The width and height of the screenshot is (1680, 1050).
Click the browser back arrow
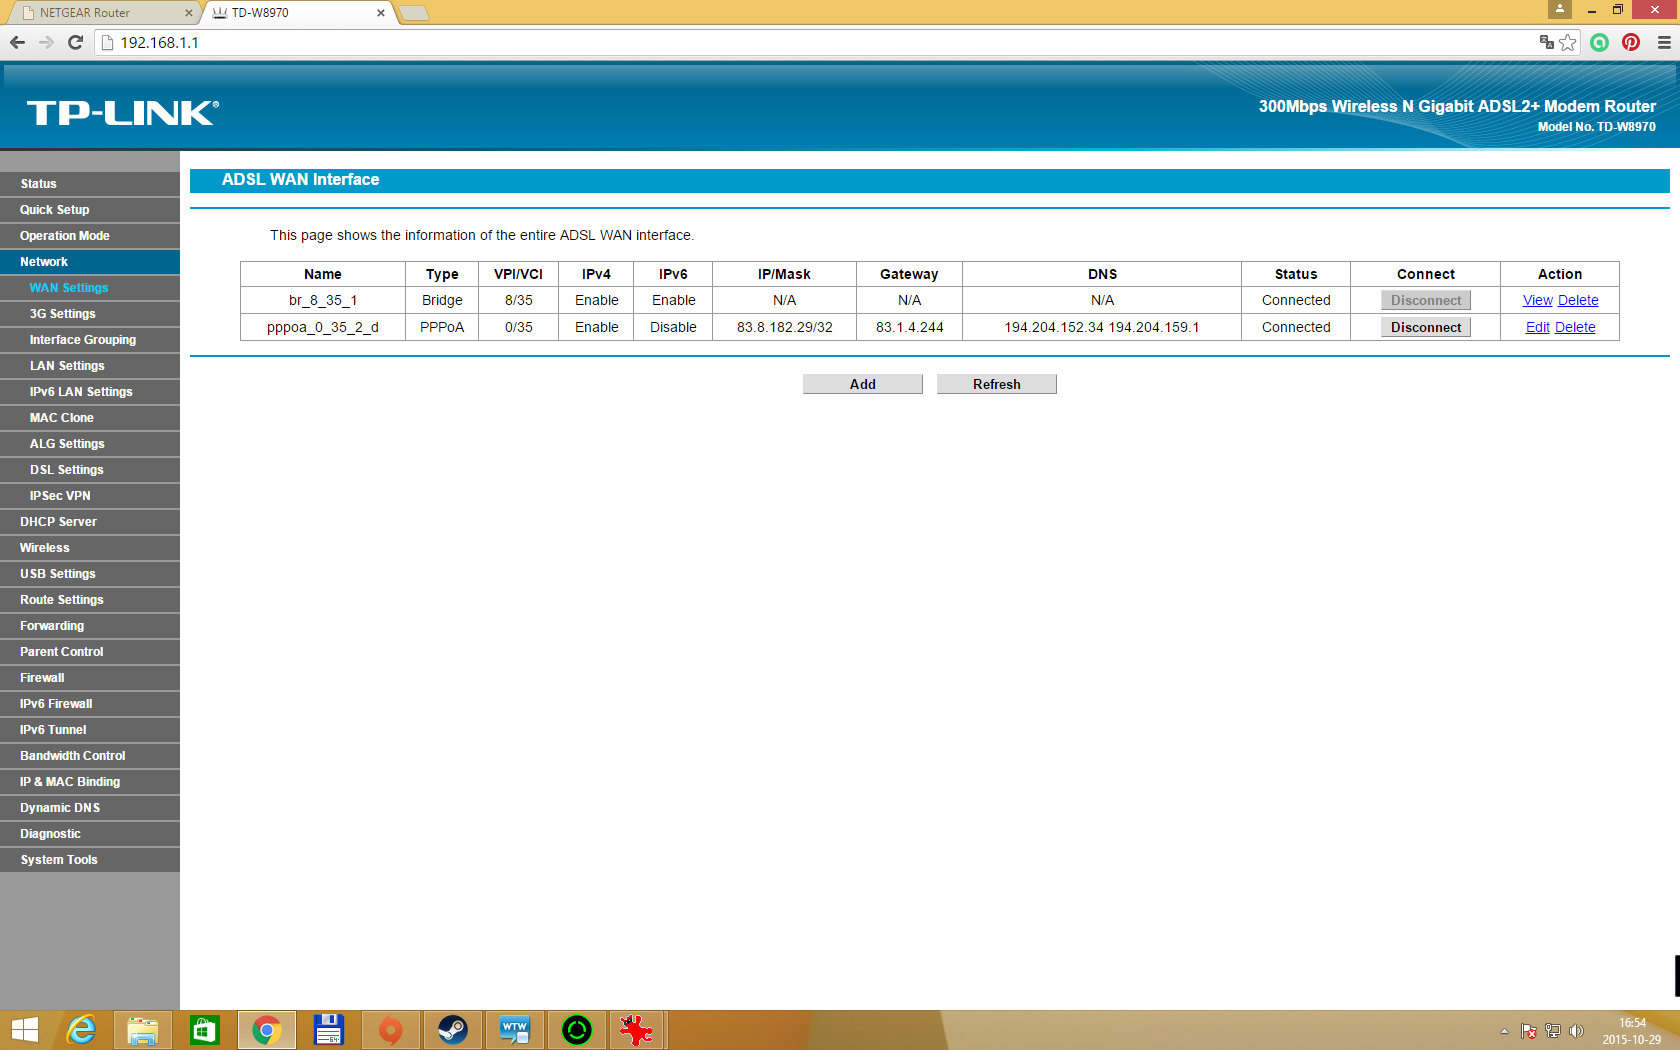(x=17, y=42)
